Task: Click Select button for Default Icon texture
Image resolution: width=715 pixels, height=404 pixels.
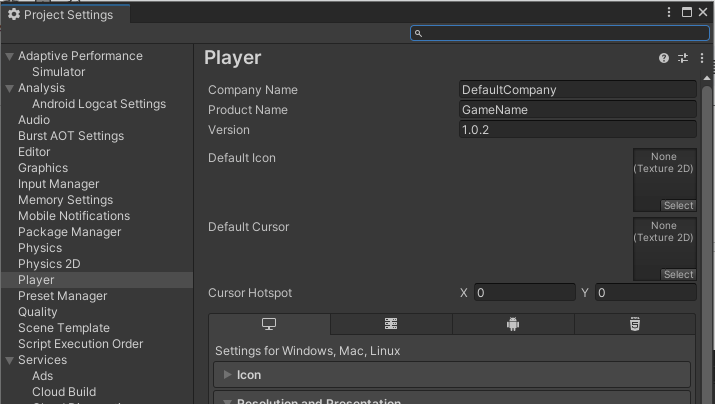Action: pyautogui.click(x=678, y=206)
